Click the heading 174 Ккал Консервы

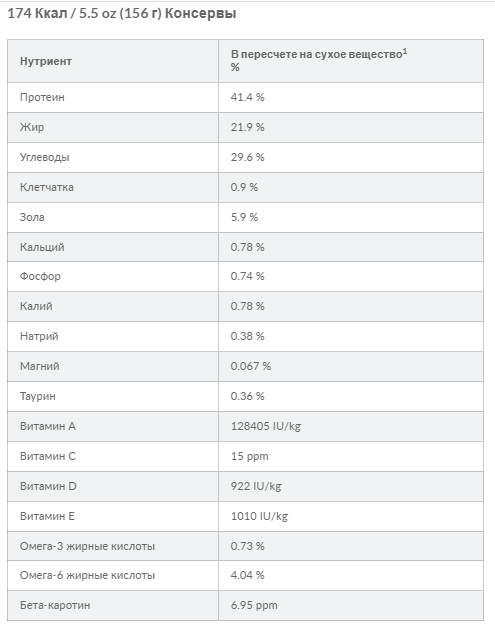(x=122, y=14)
